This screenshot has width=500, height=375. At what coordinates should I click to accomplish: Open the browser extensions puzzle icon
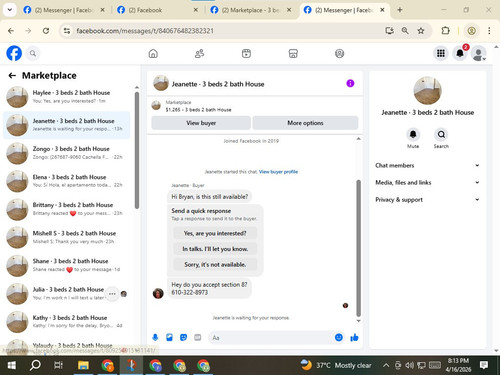(445, 31)
